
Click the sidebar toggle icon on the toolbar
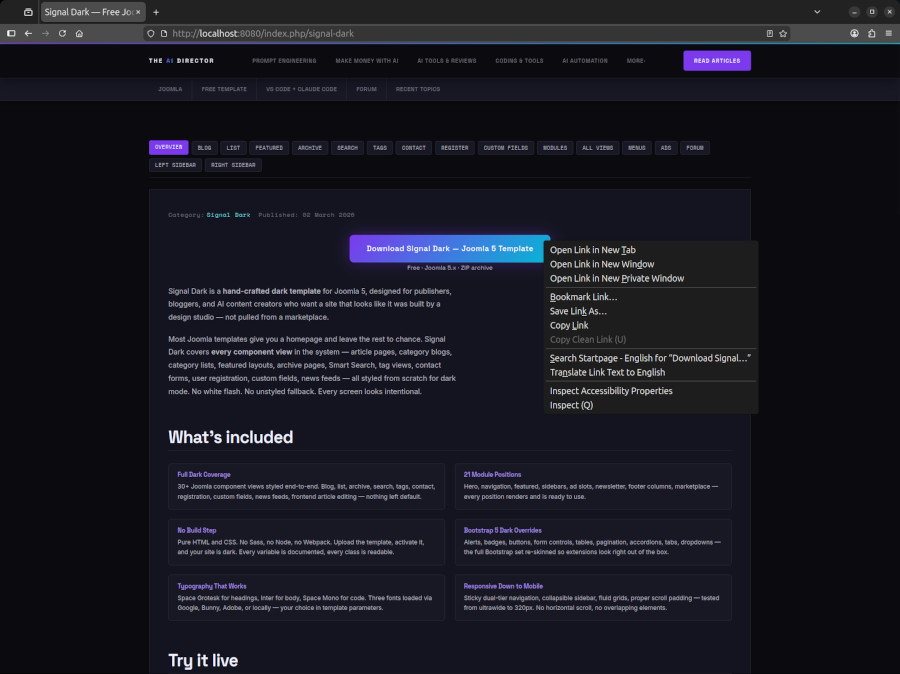click(10, 33)
